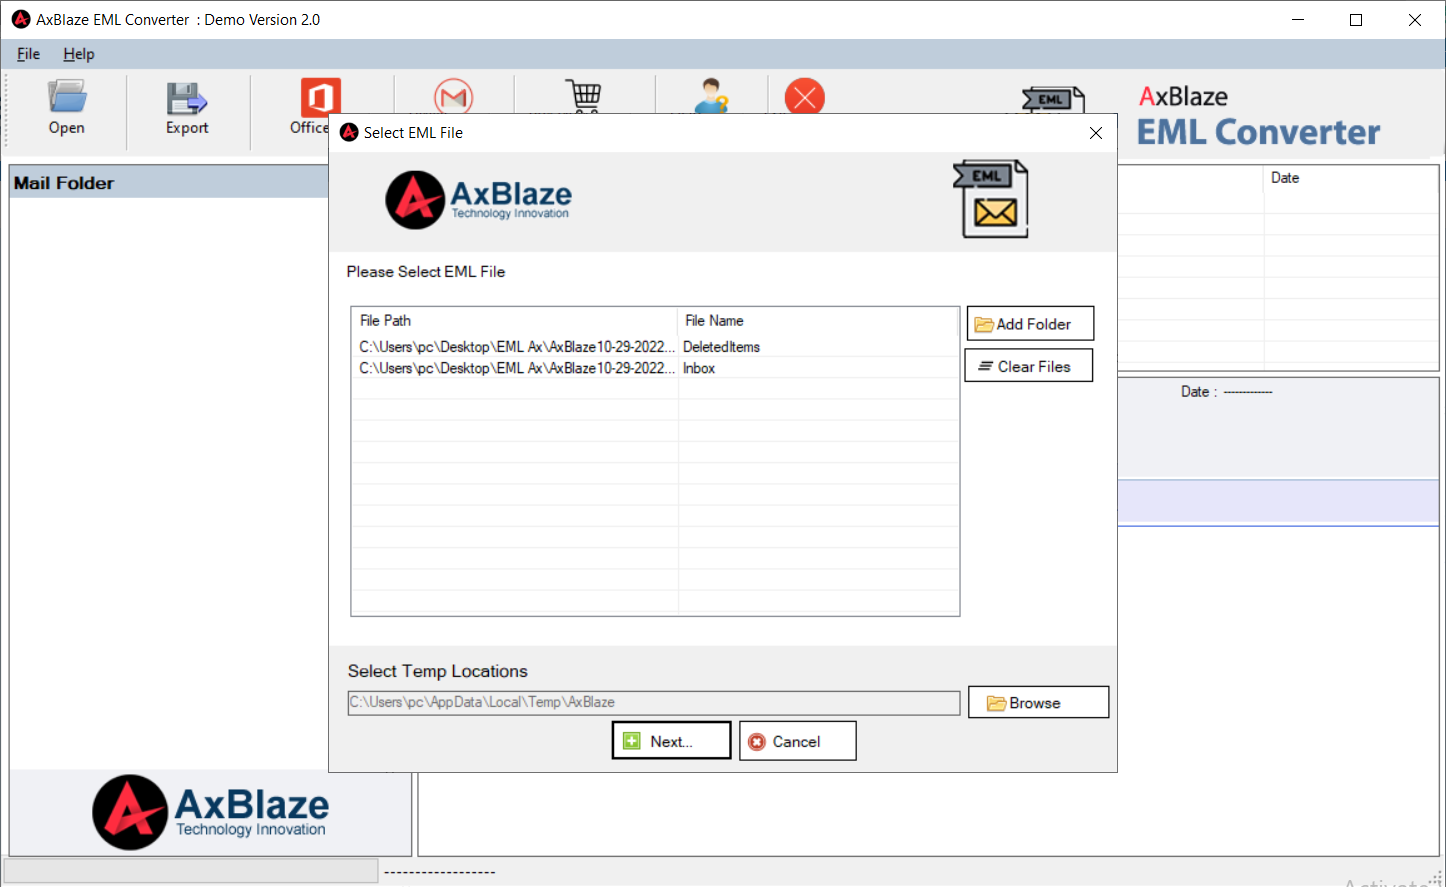1446x887 pixels.
Task: Click the EML envelope icon in dialog
Action: coord(991,199)
